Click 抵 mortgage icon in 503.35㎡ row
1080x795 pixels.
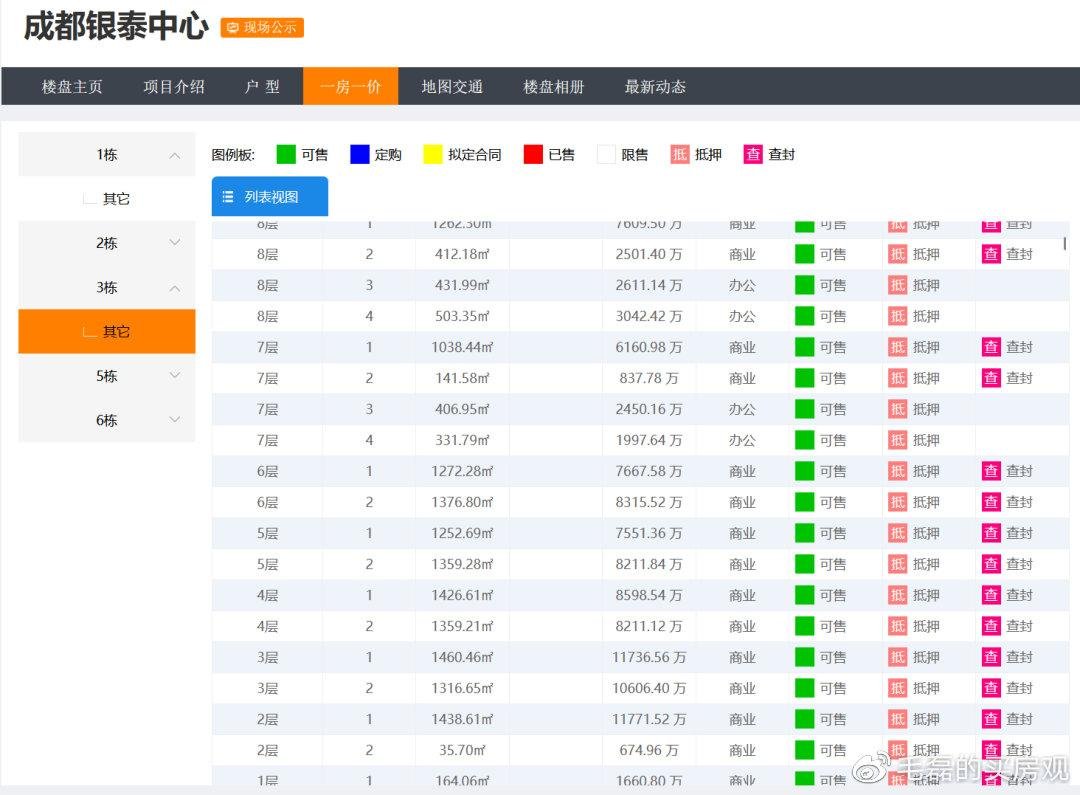pos(897,316)
